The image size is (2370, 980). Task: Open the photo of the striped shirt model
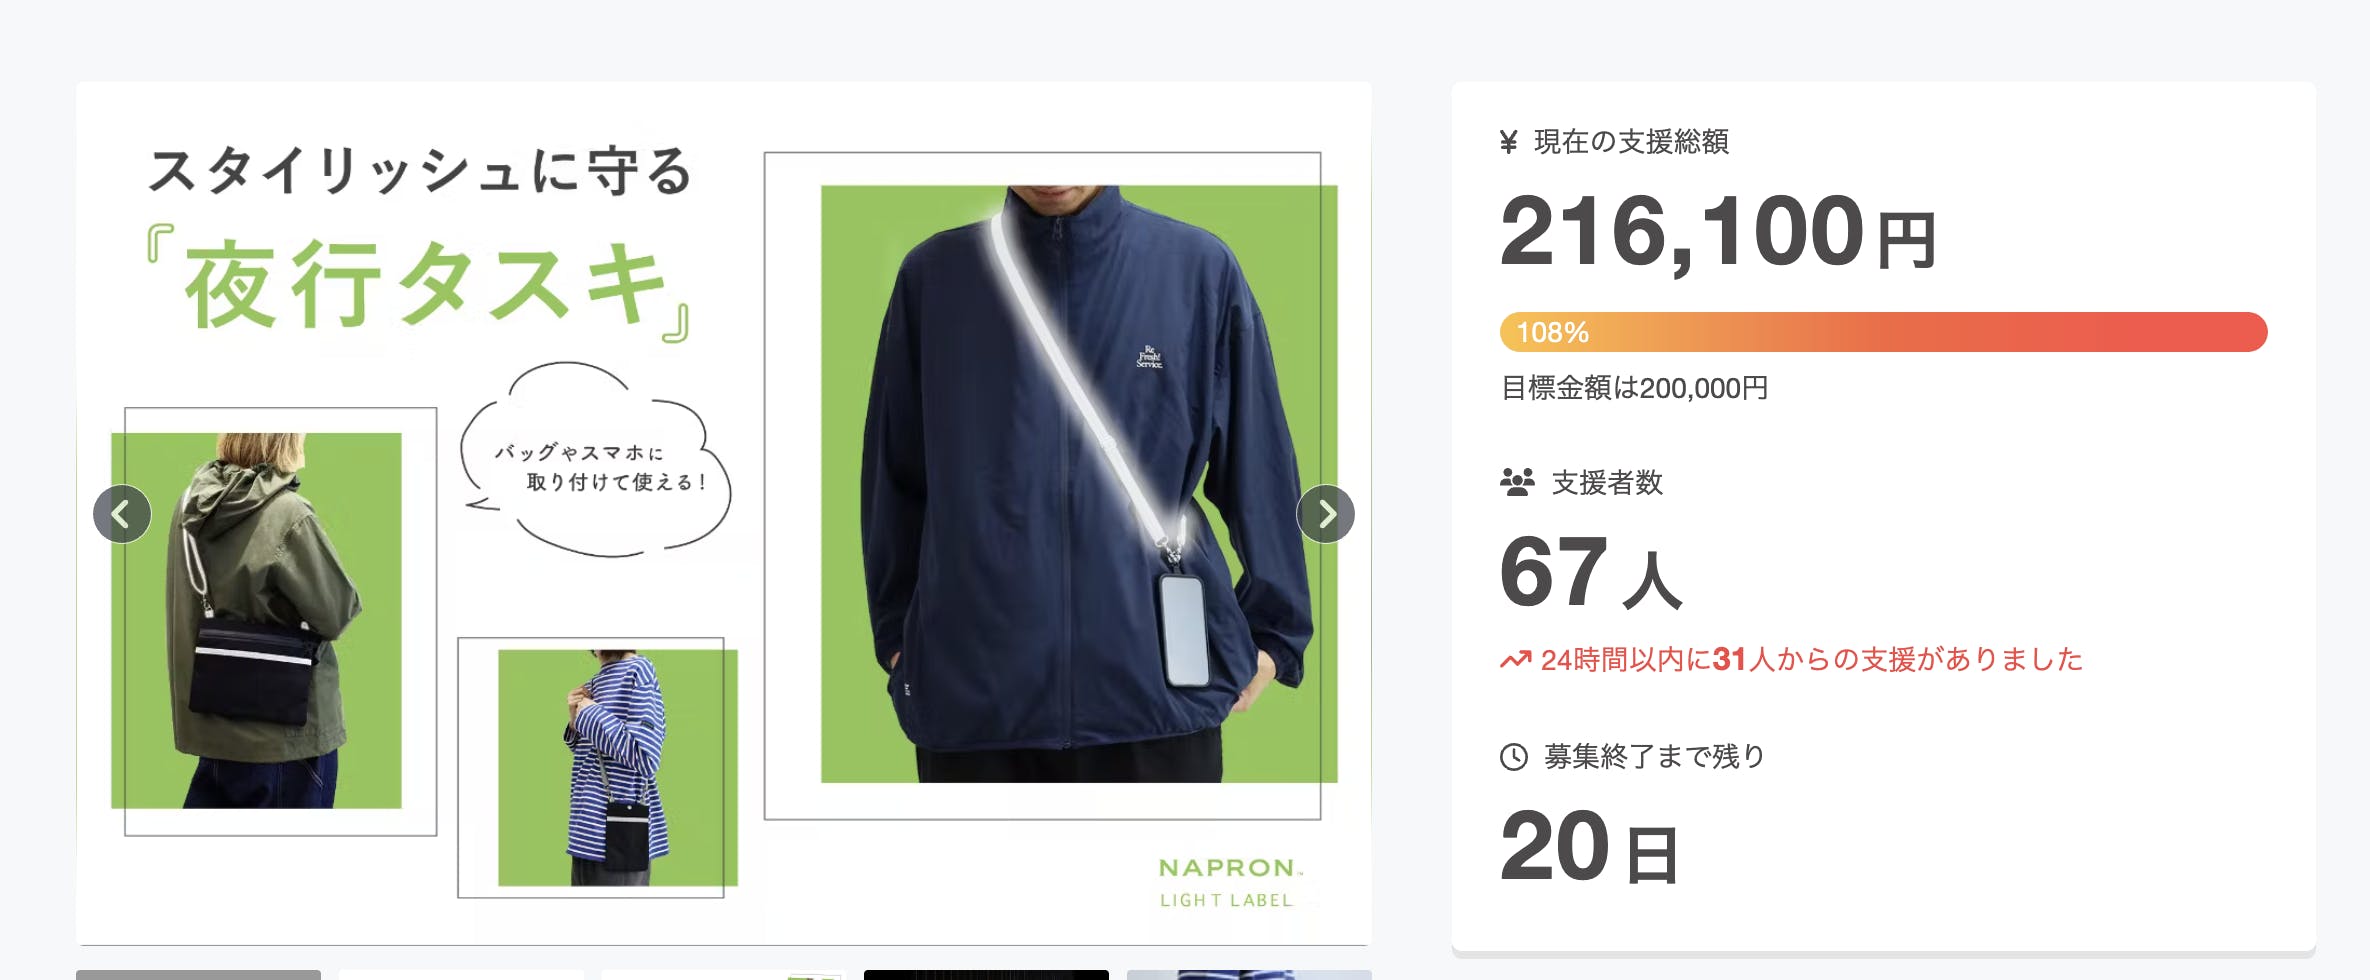coord(618,768)
